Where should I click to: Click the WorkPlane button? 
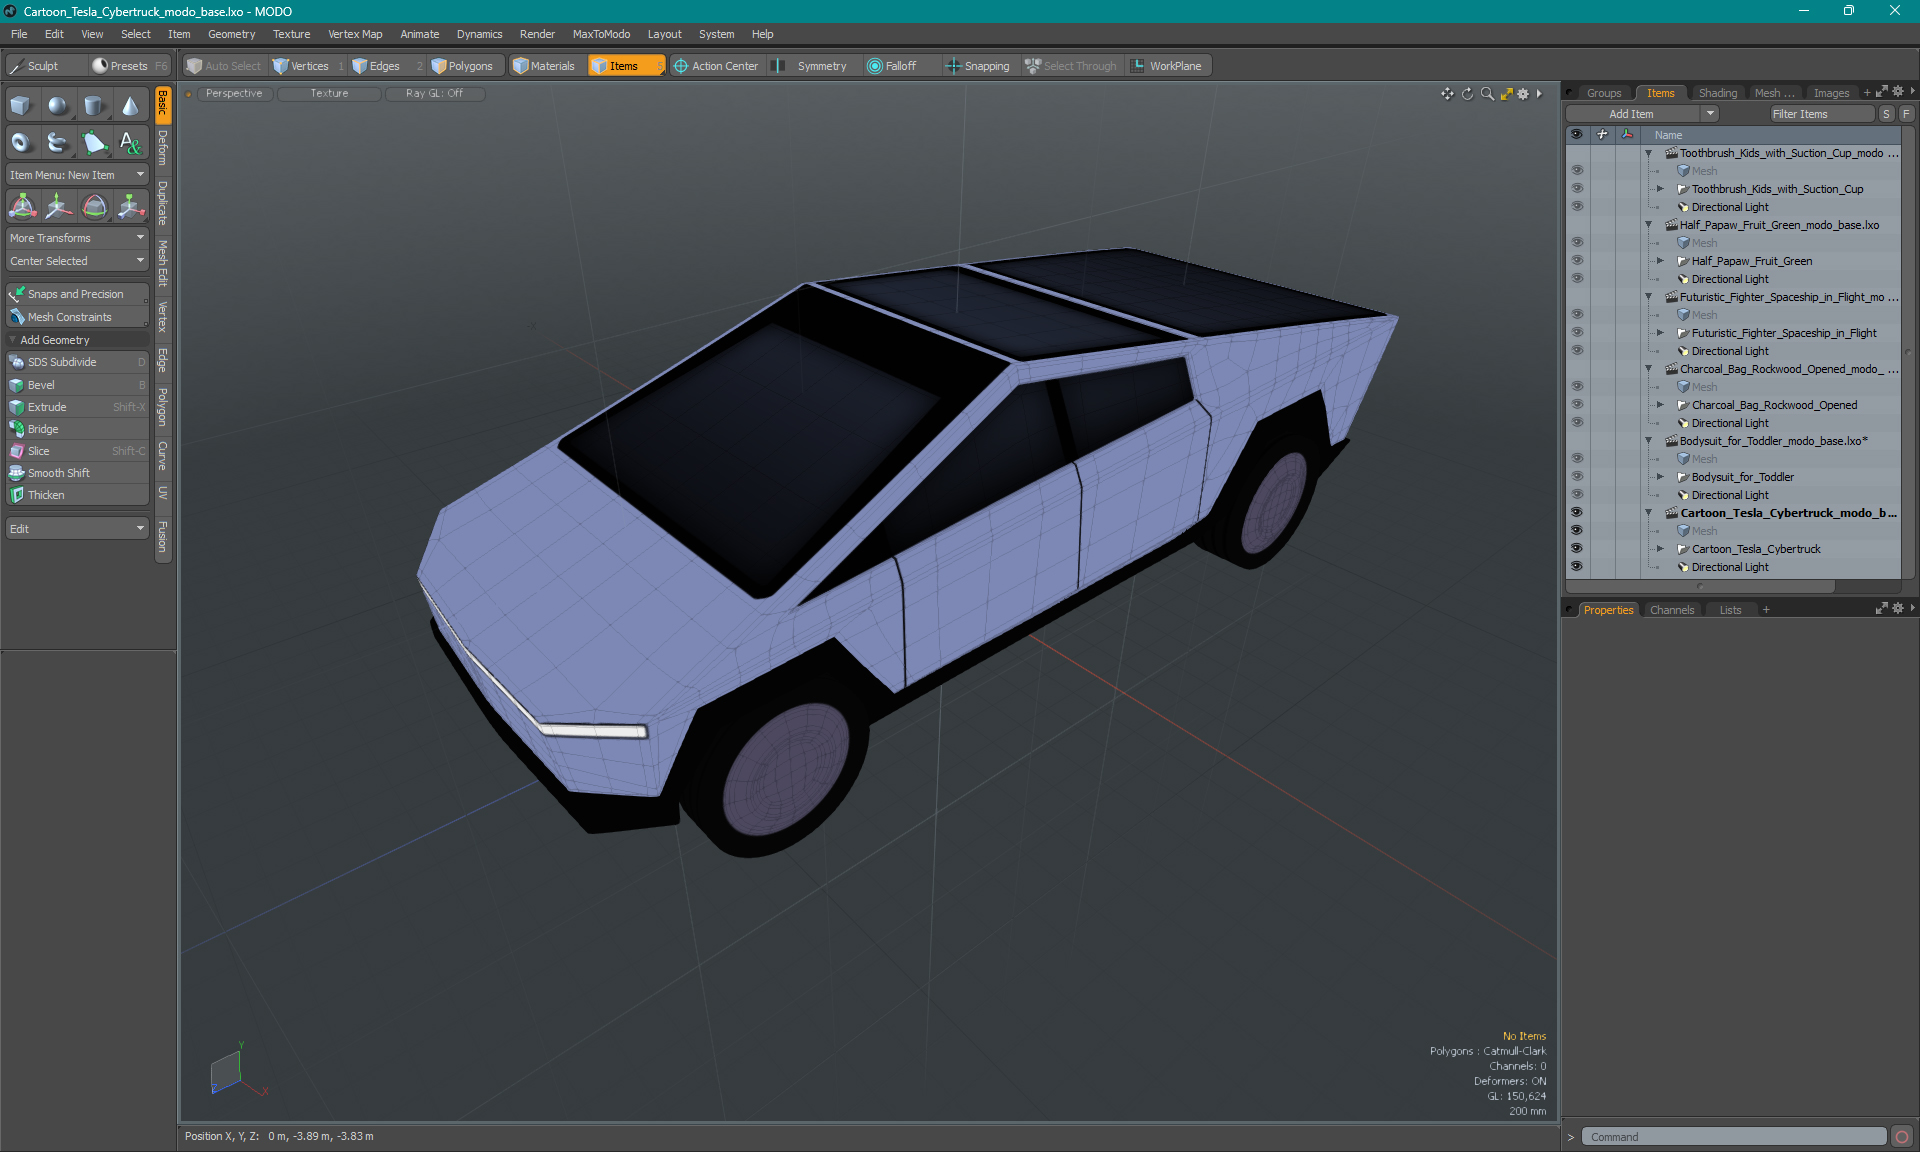click(x=1167, y=66)
